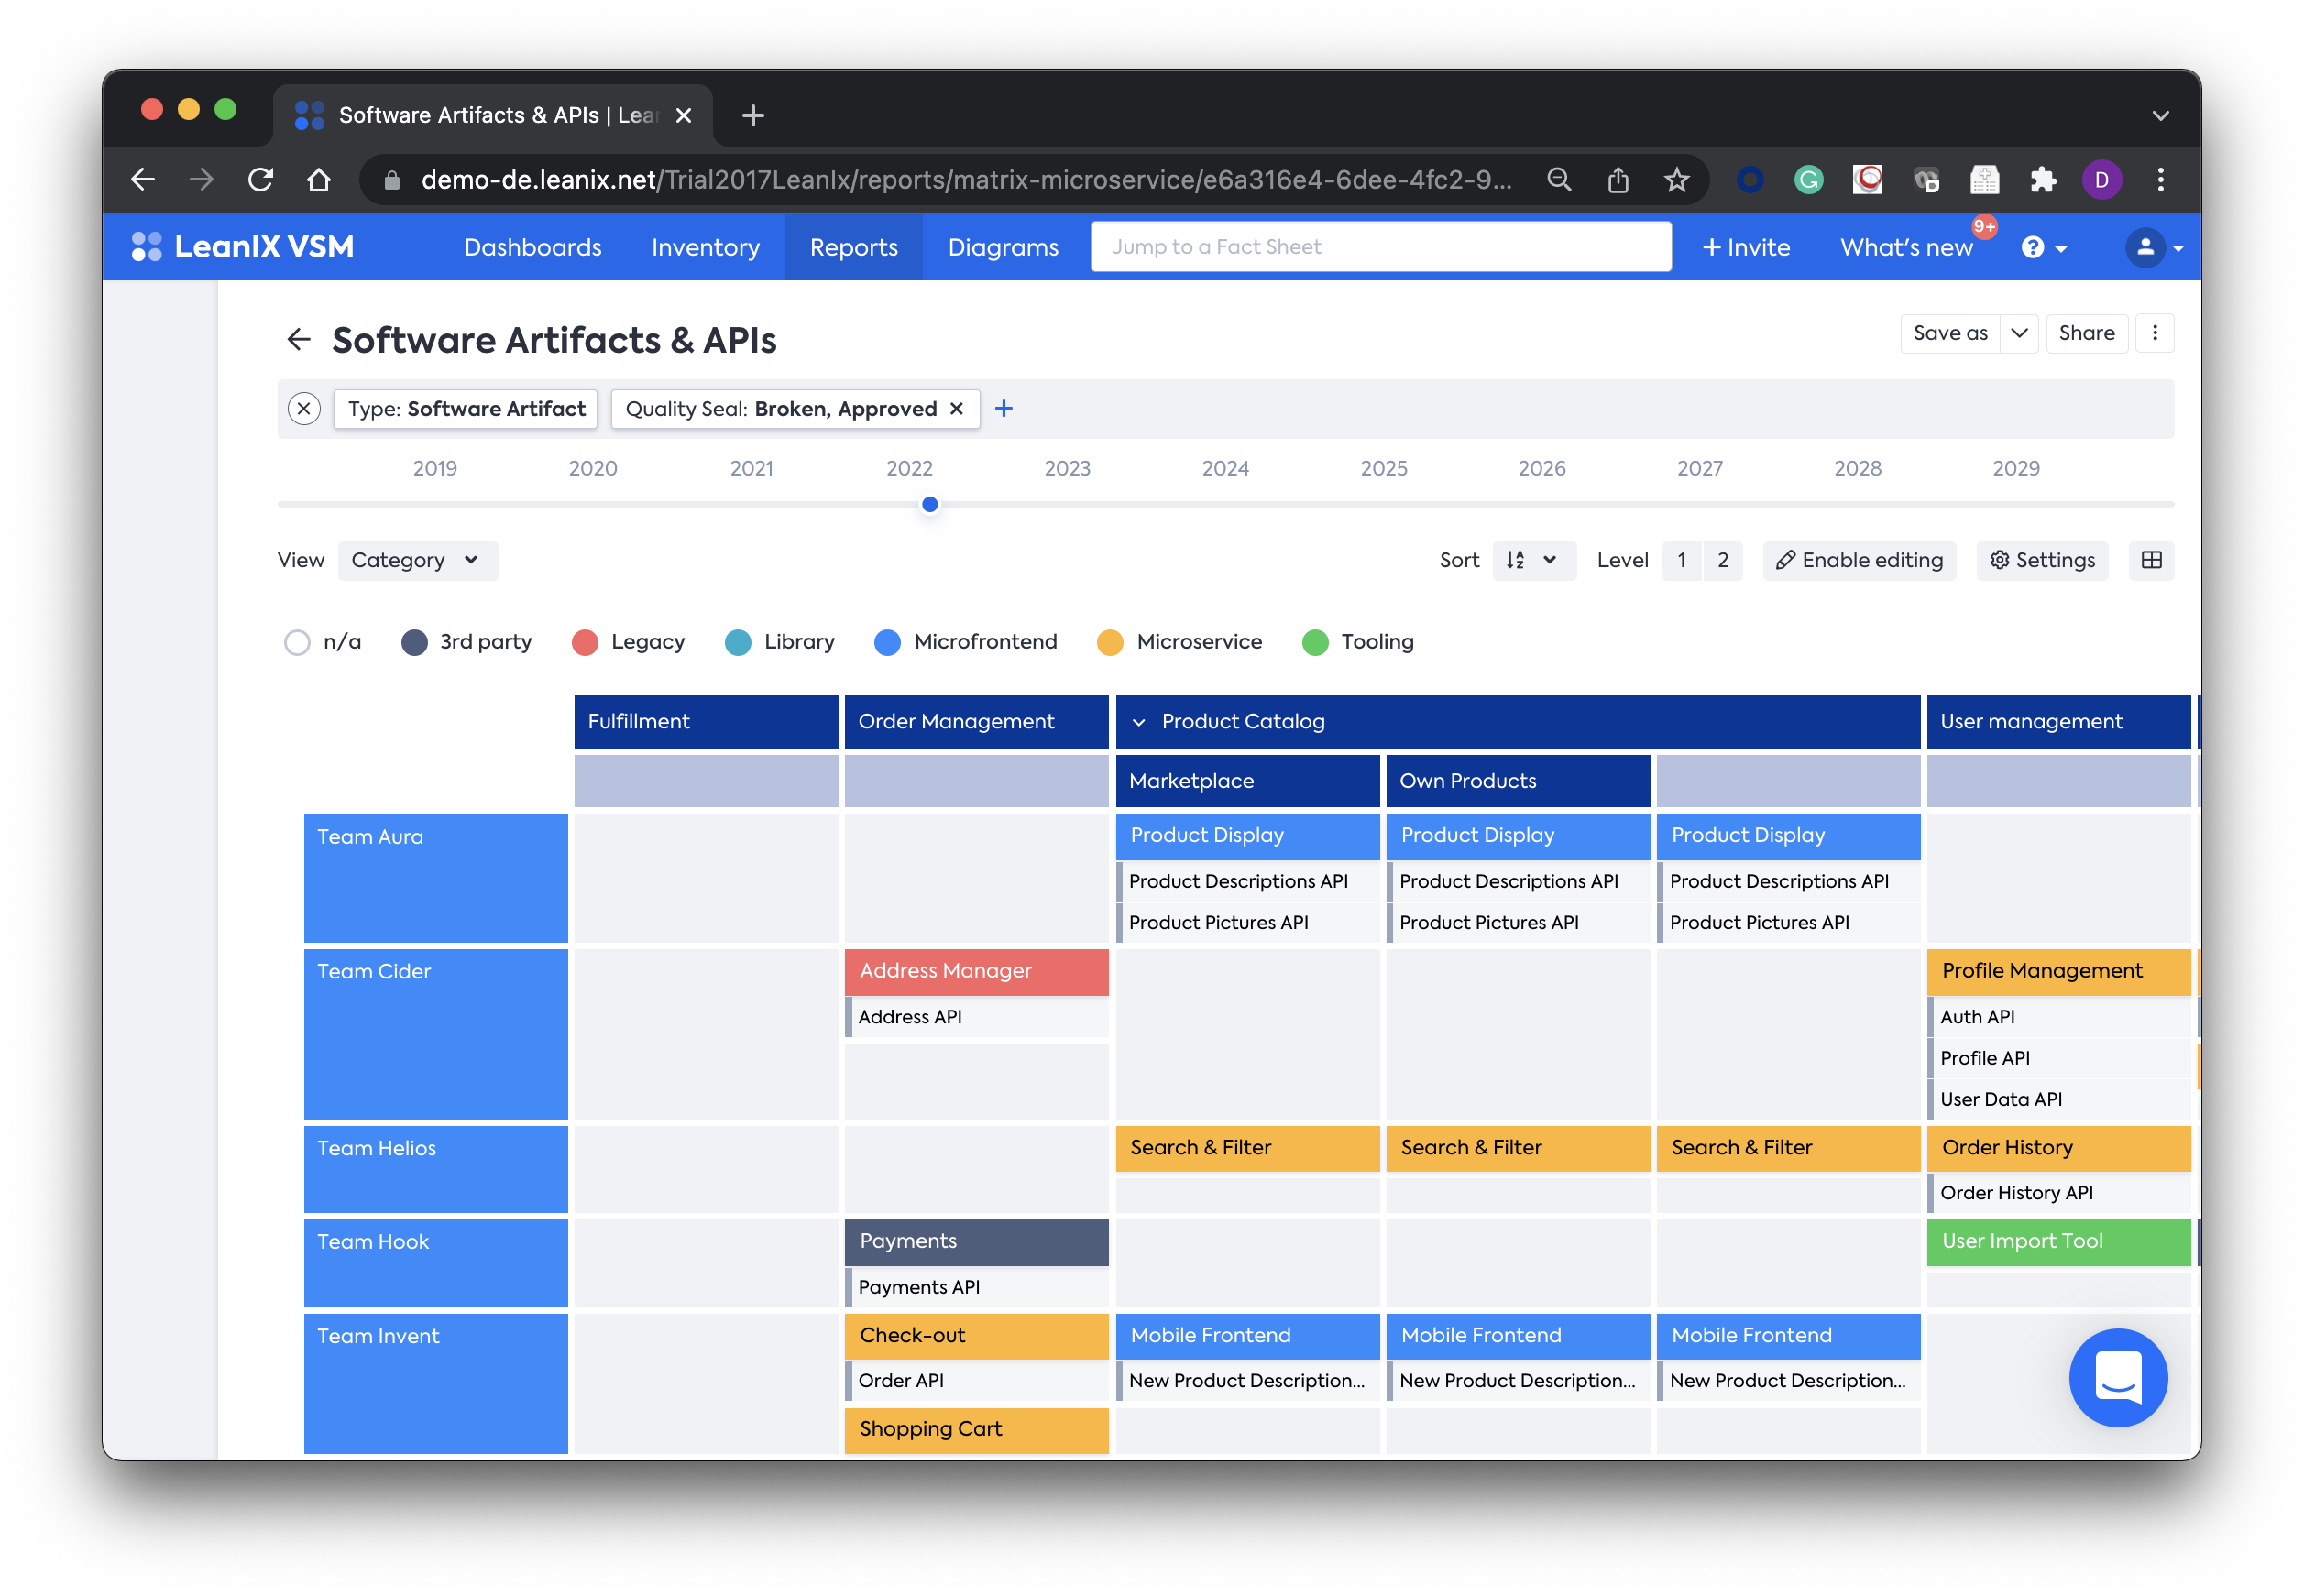Screen dimensions: 2304x1596
Task: Open the help question mark menu
Action: coord(2042,247)
